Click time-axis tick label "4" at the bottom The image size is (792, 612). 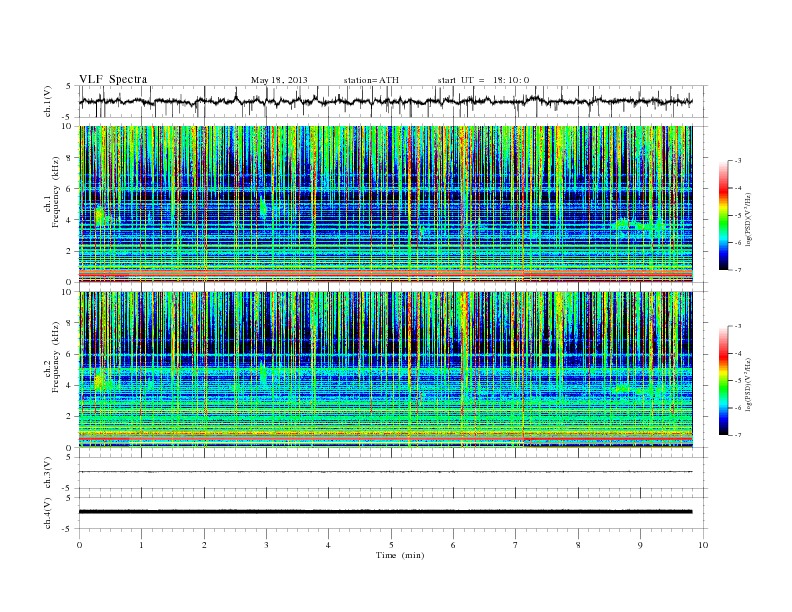[328, 545]
